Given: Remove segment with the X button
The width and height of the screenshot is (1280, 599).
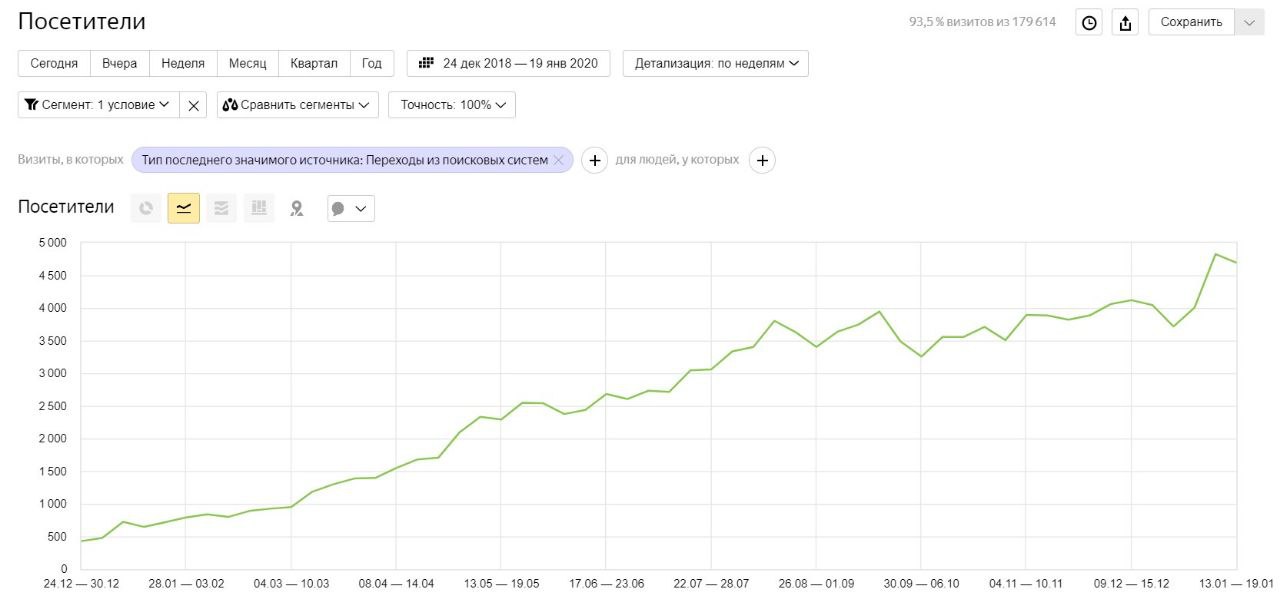Looking at the screenshot, I should pos(194,105).
